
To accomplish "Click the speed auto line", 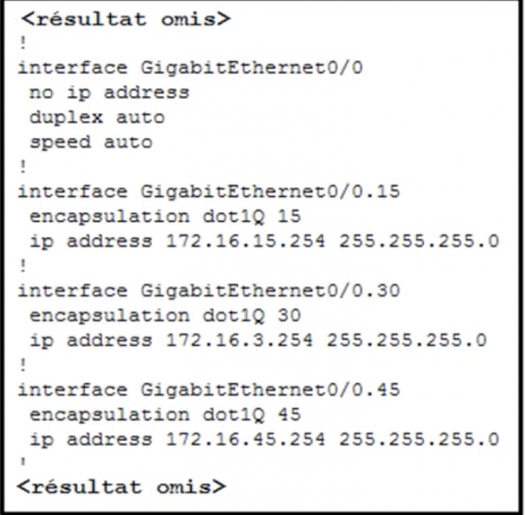I will point(91,143).
